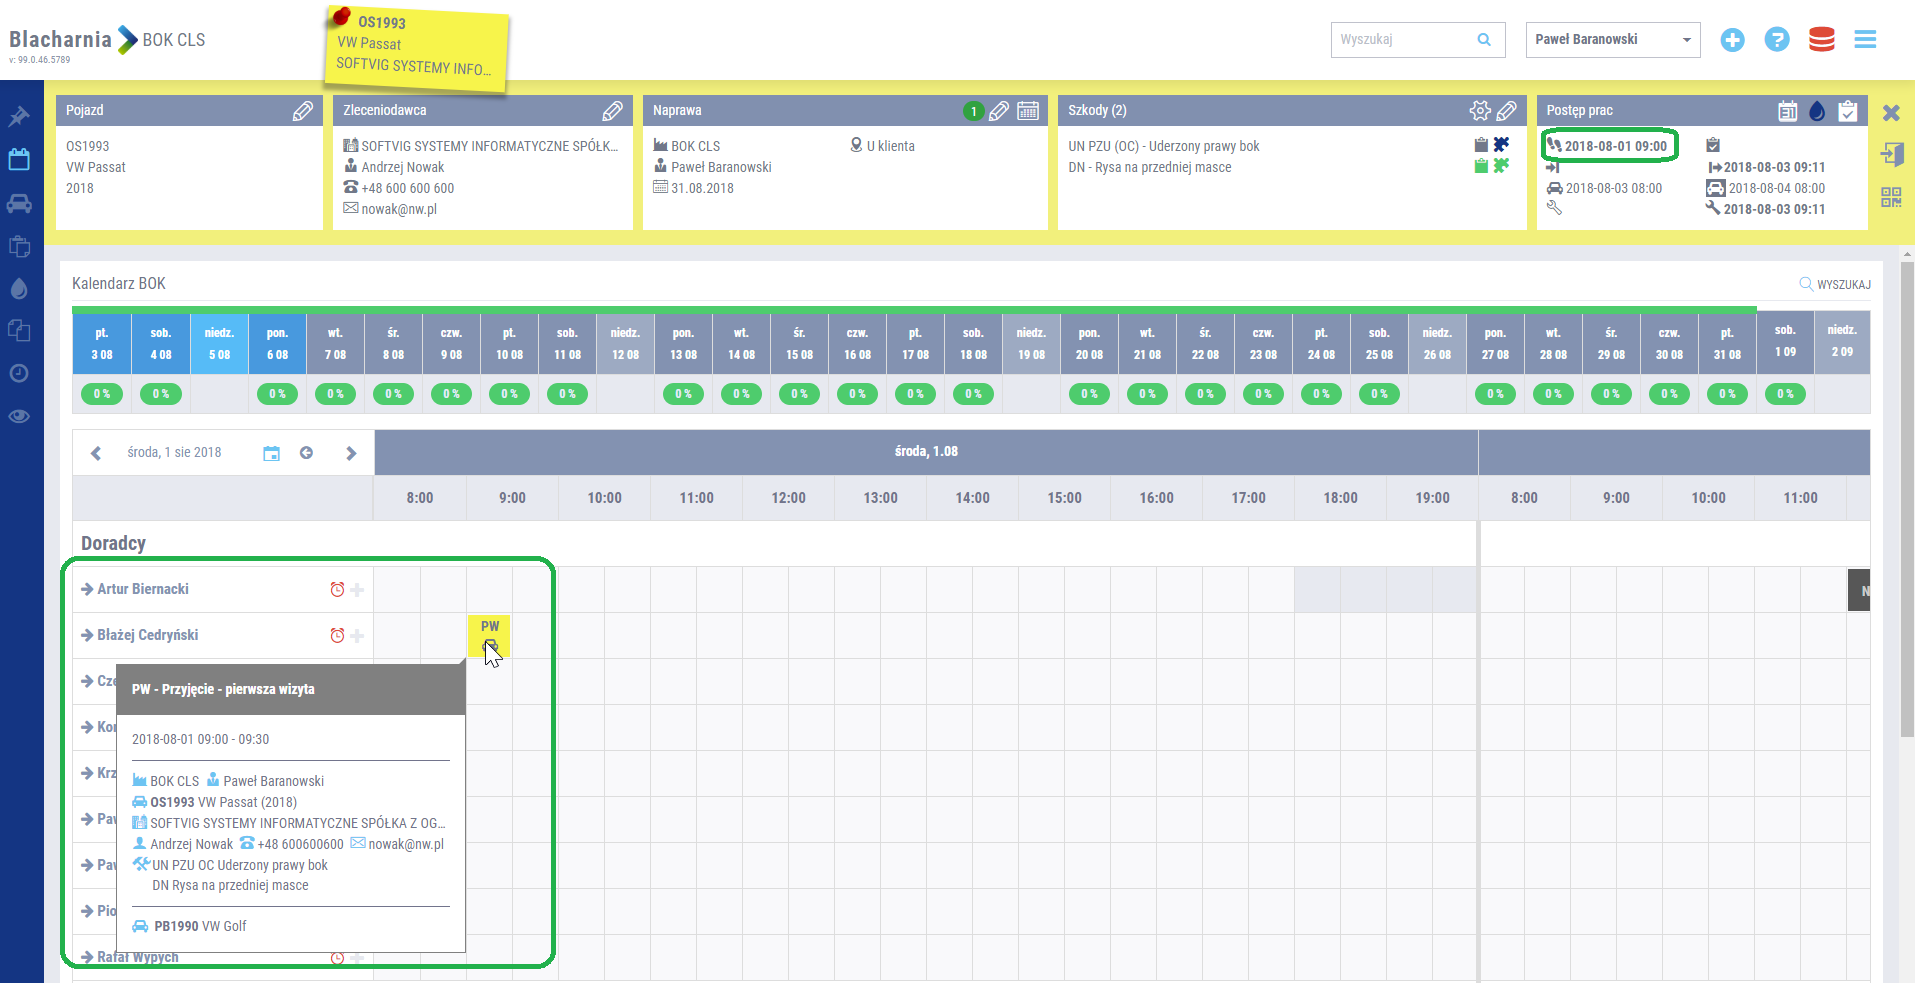Open the gear settings icon in Szkody panel
The width and height of the screenshot is (1915, 983).
click(x=1479, y=111)
